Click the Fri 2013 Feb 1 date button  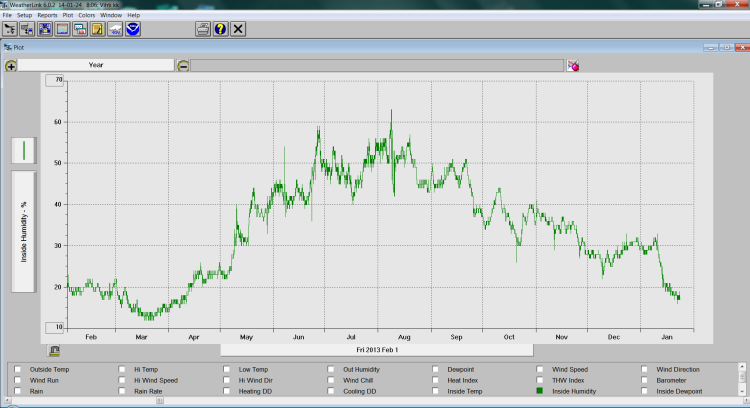pyautogui.click(x=376, y=351)
